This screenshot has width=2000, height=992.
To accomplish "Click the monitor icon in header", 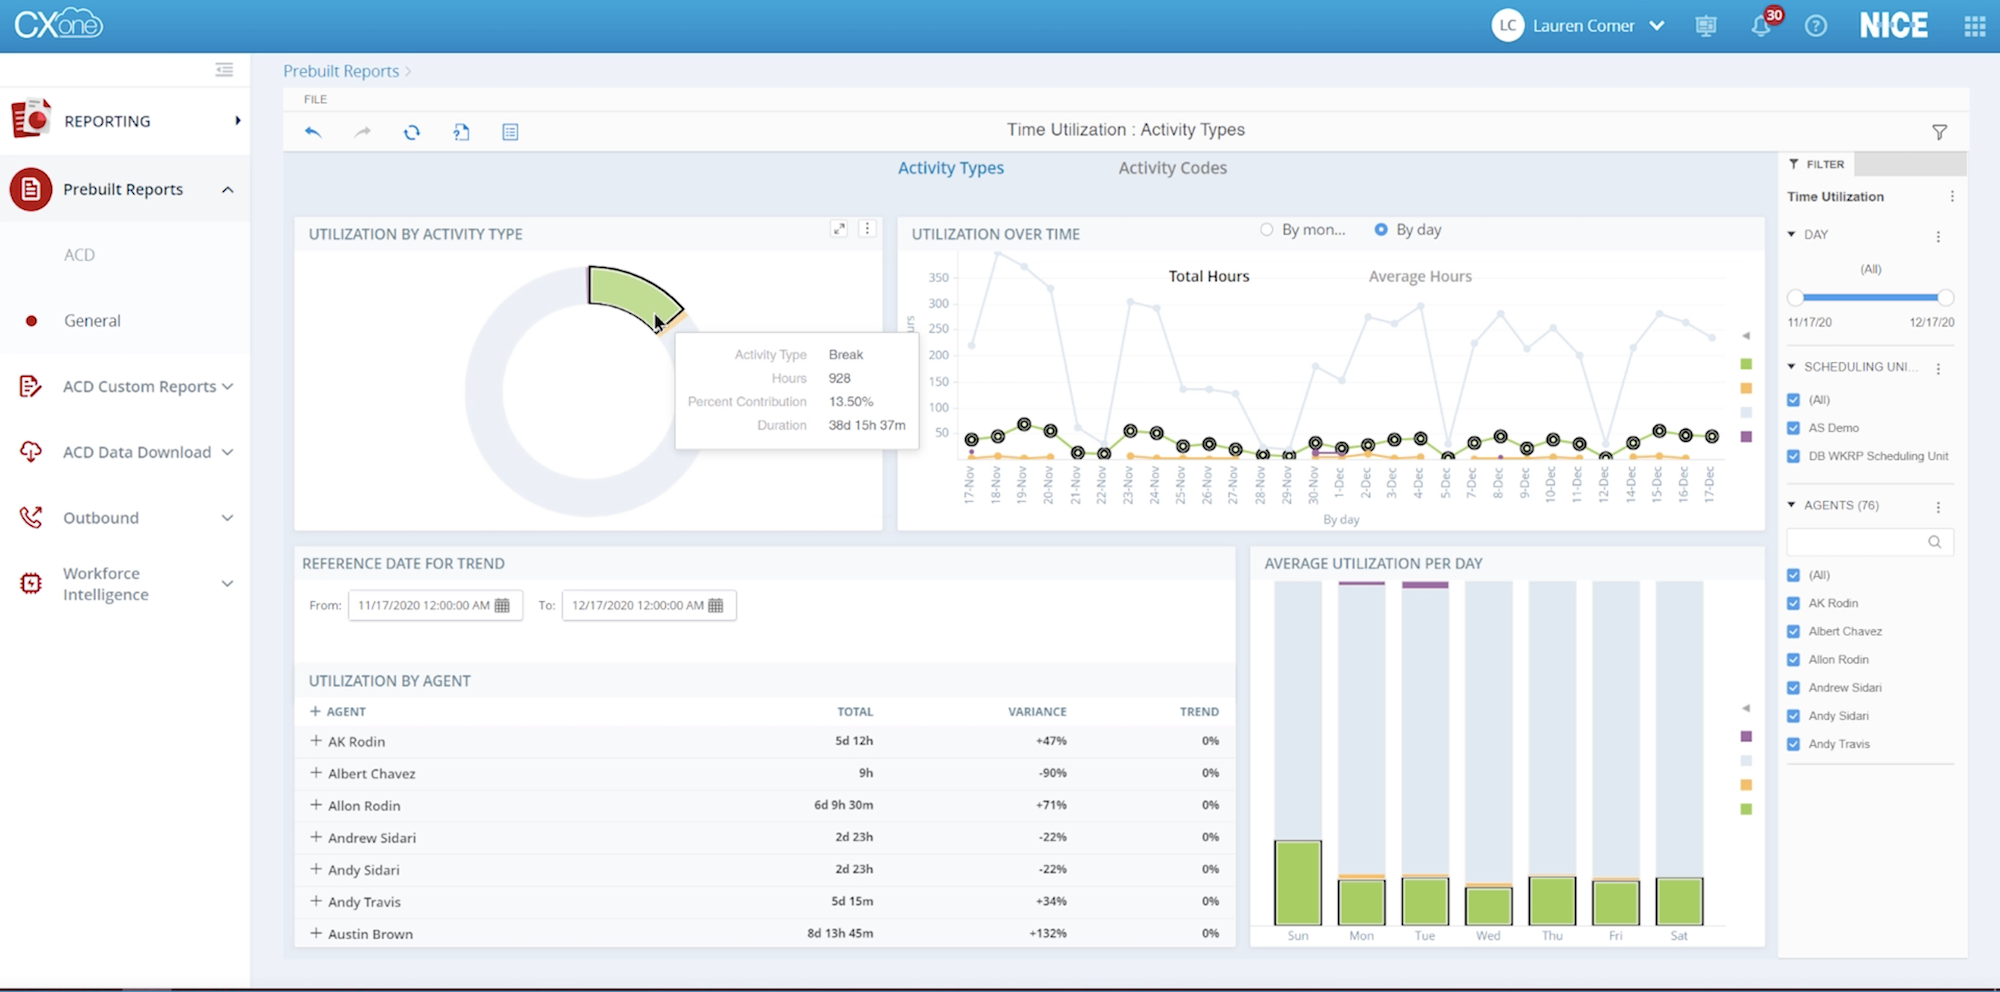I will pyautogui.click(x=1706, y=26).
